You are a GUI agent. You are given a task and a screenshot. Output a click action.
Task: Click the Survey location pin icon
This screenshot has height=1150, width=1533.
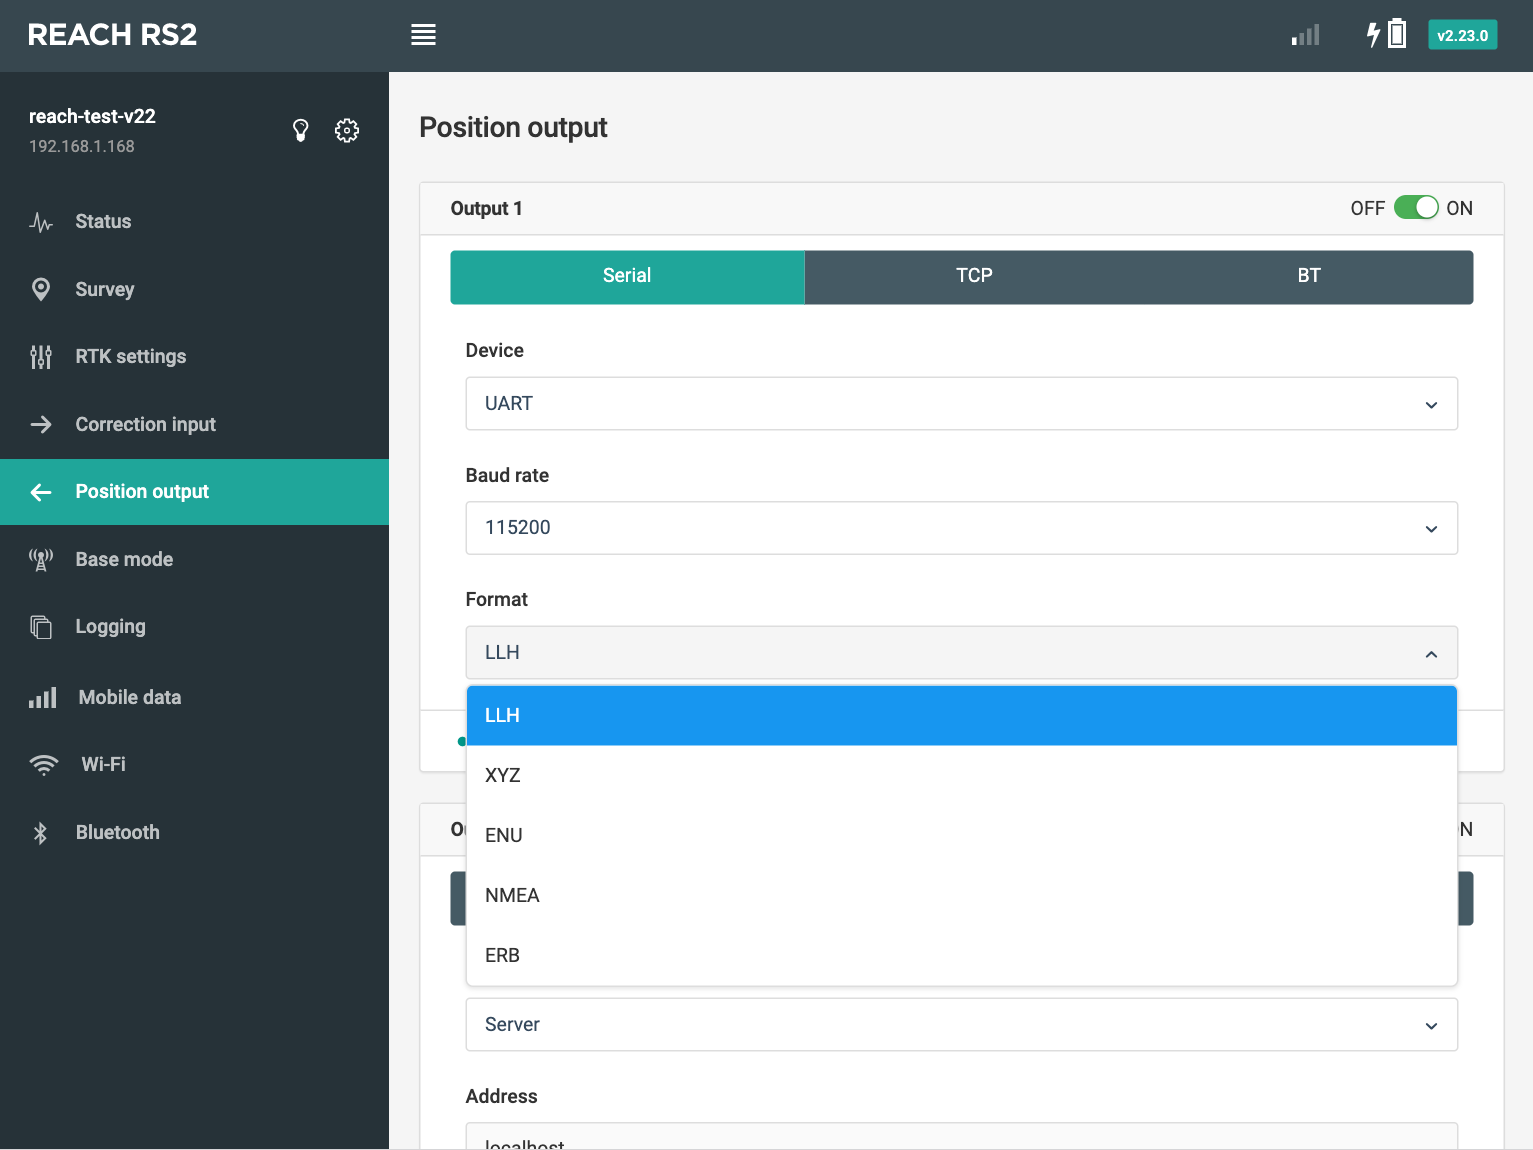[41, 289]
